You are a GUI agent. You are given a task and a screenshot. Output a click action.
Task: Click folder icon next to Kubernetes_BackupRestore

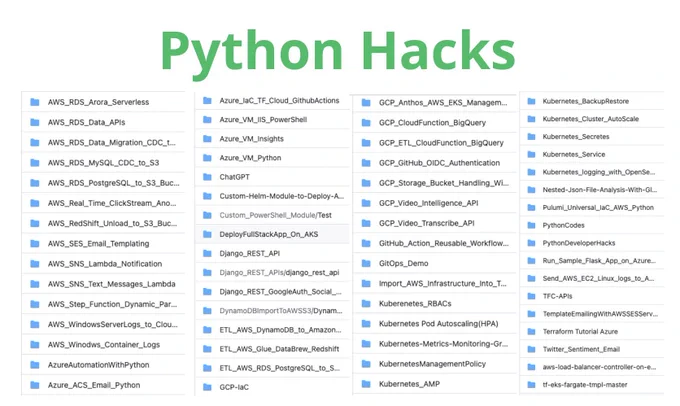click(x=531, y=101)
